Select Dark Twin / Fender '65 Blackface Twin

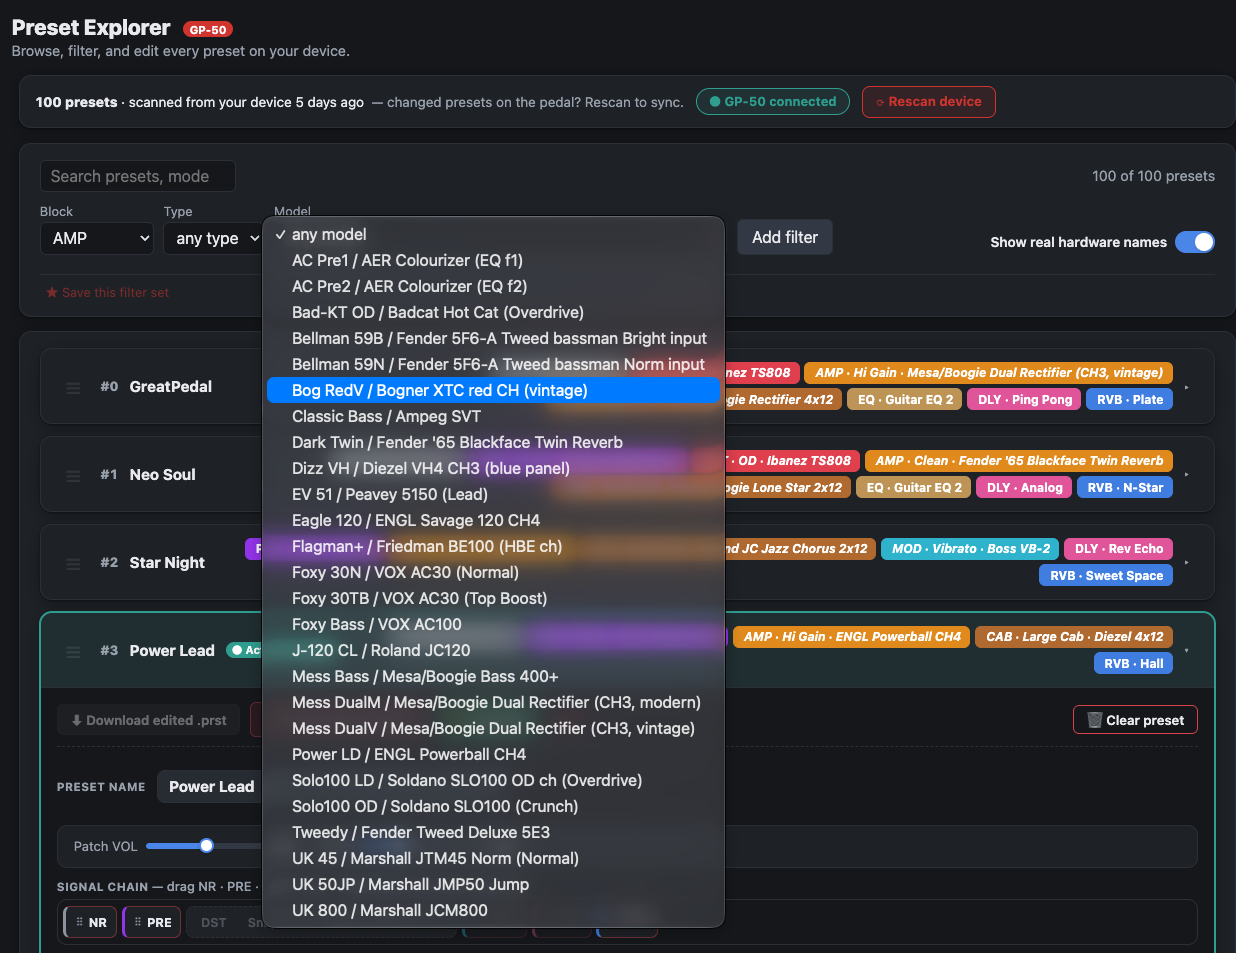(x=493, y=442)
